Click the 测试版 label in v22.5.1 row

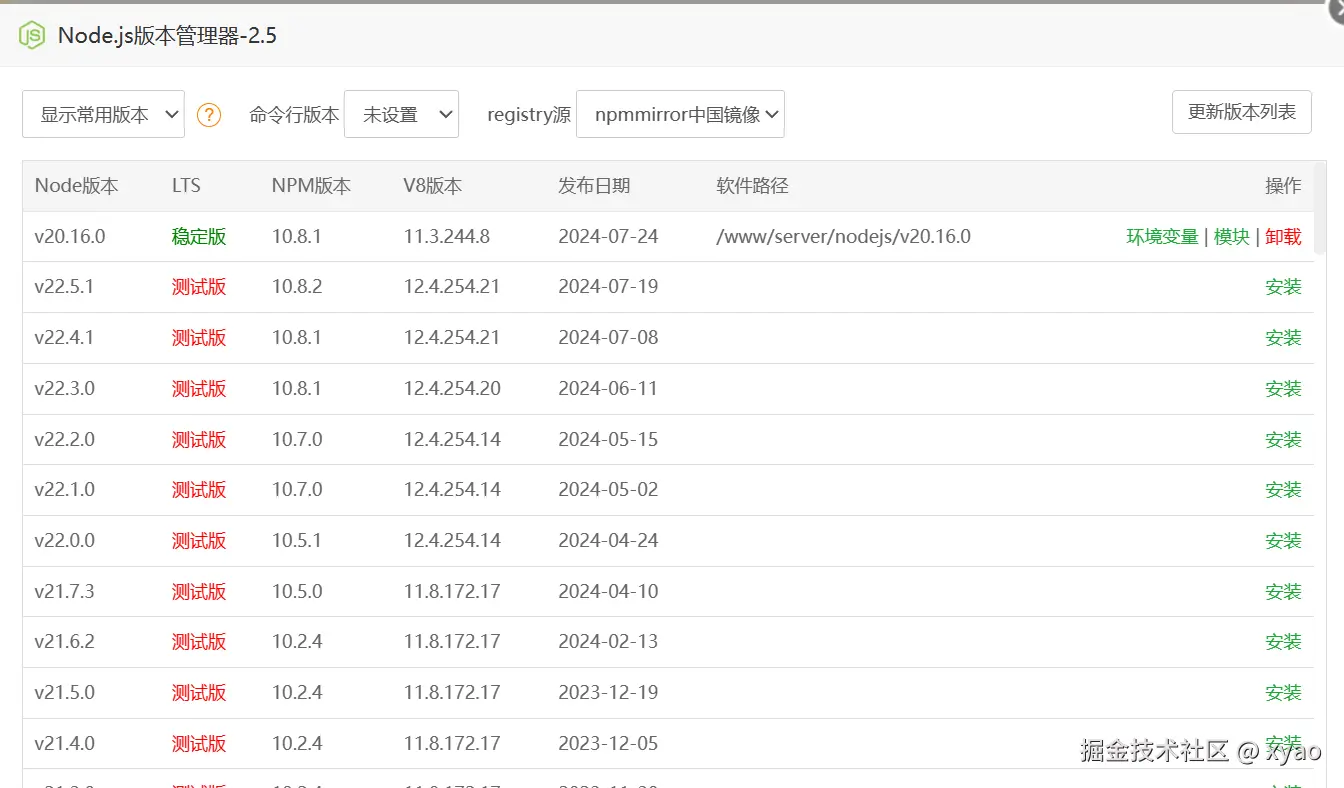(199, 287)
